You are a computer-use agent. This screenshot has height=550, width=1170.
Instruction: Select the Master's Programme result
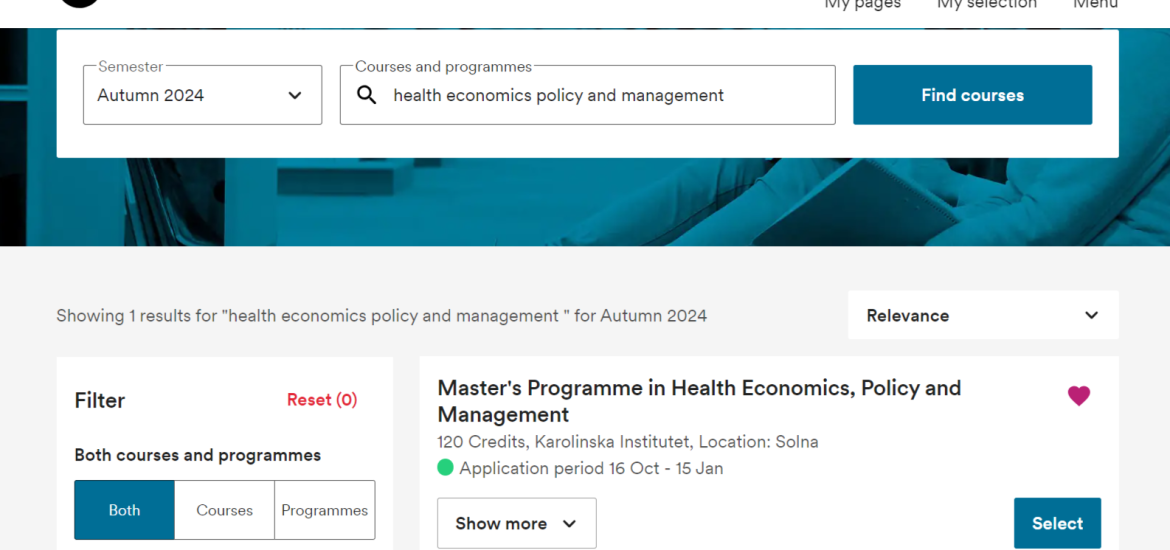click(x=1057, y=523)
